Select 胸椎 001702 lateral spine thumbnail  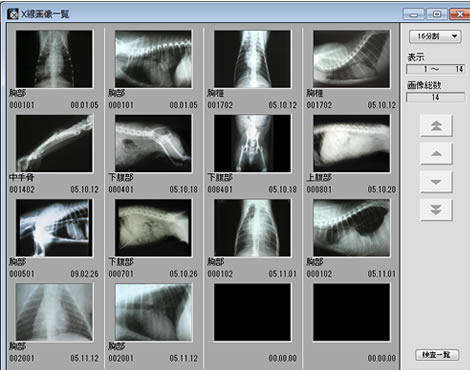coord(351,59)
